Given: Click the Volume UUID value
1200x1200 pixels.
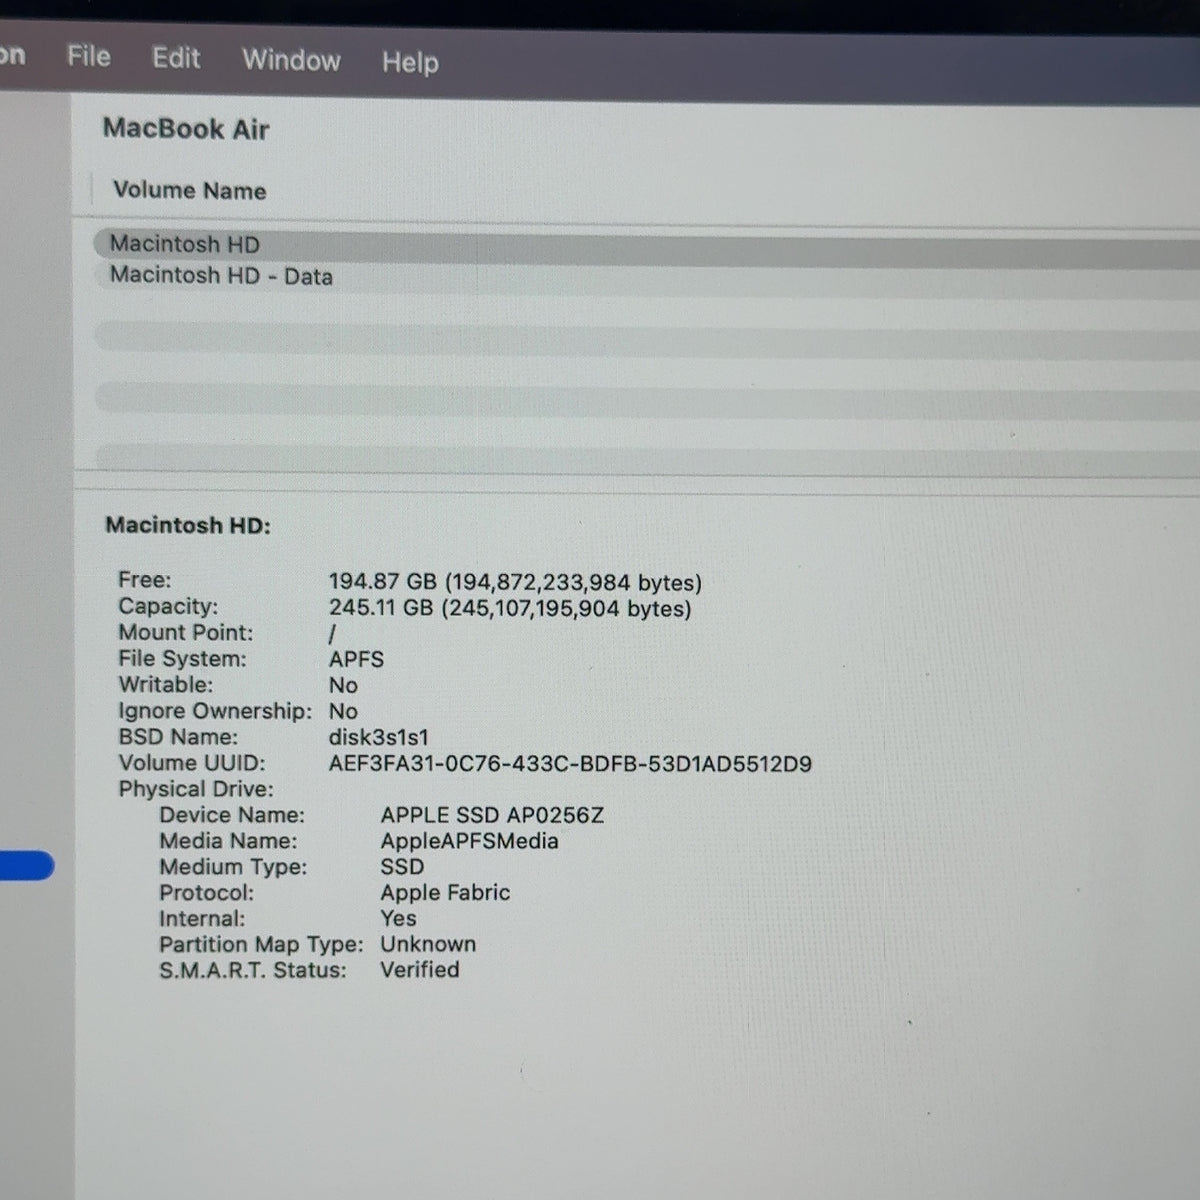Looking at the screenshot, I should point(570,764).
